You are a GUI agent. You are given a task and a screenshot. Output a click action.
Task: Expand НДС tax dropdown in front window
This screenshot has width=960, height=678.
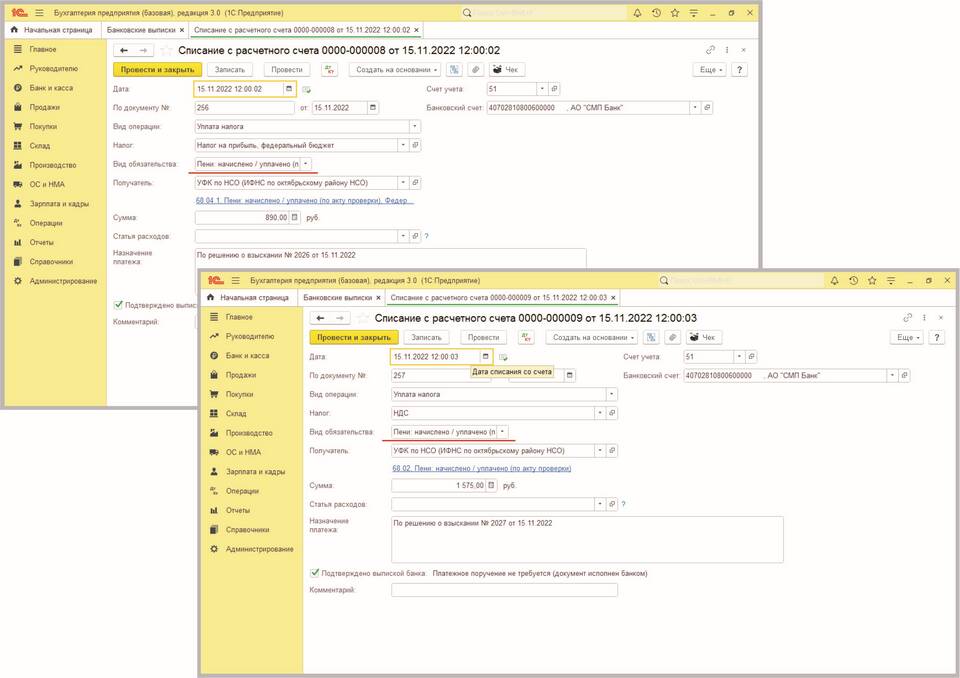(611, 413)
